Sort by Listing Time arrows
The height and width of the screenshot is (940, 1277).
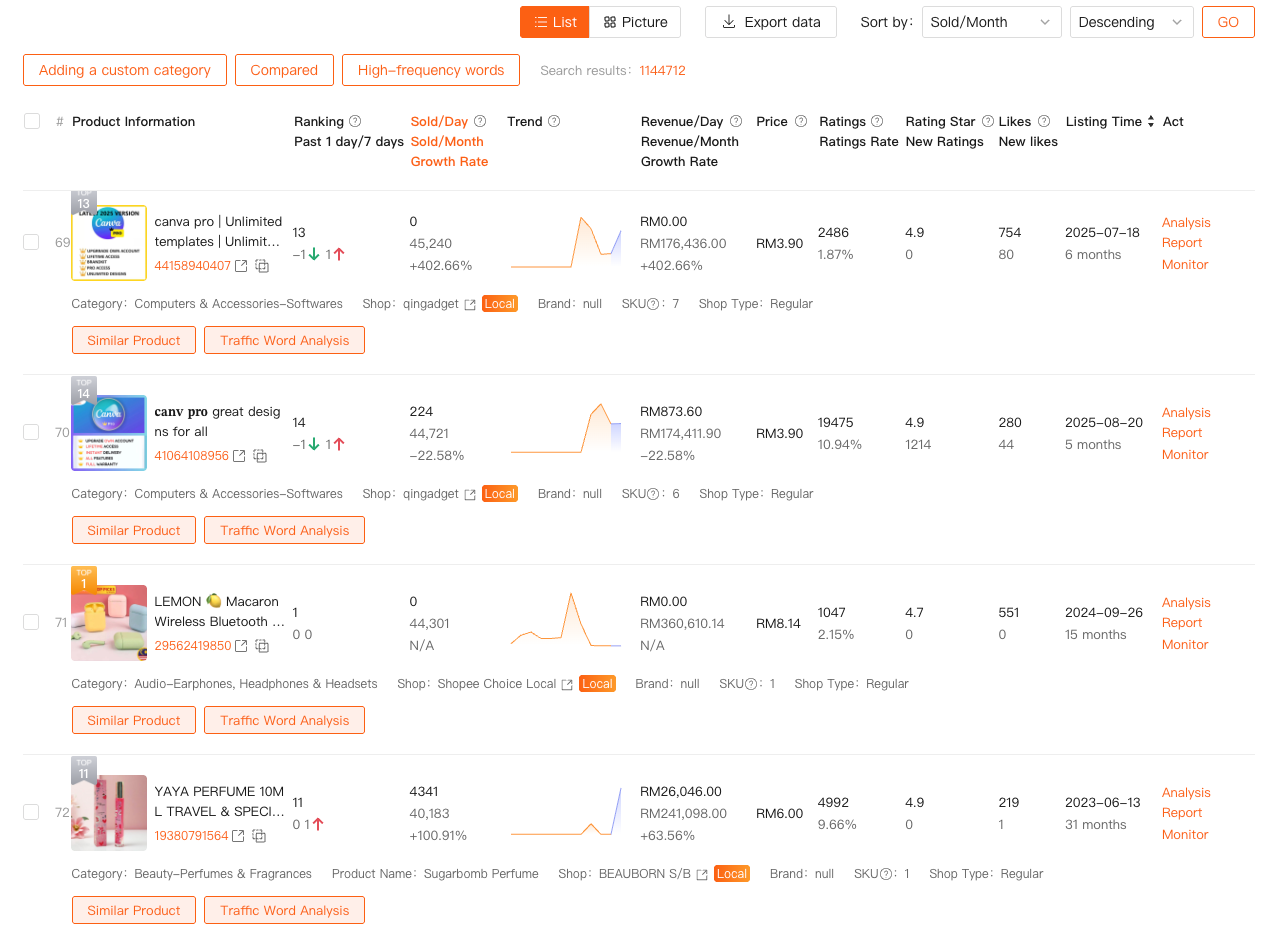[x=1151, y=121]
